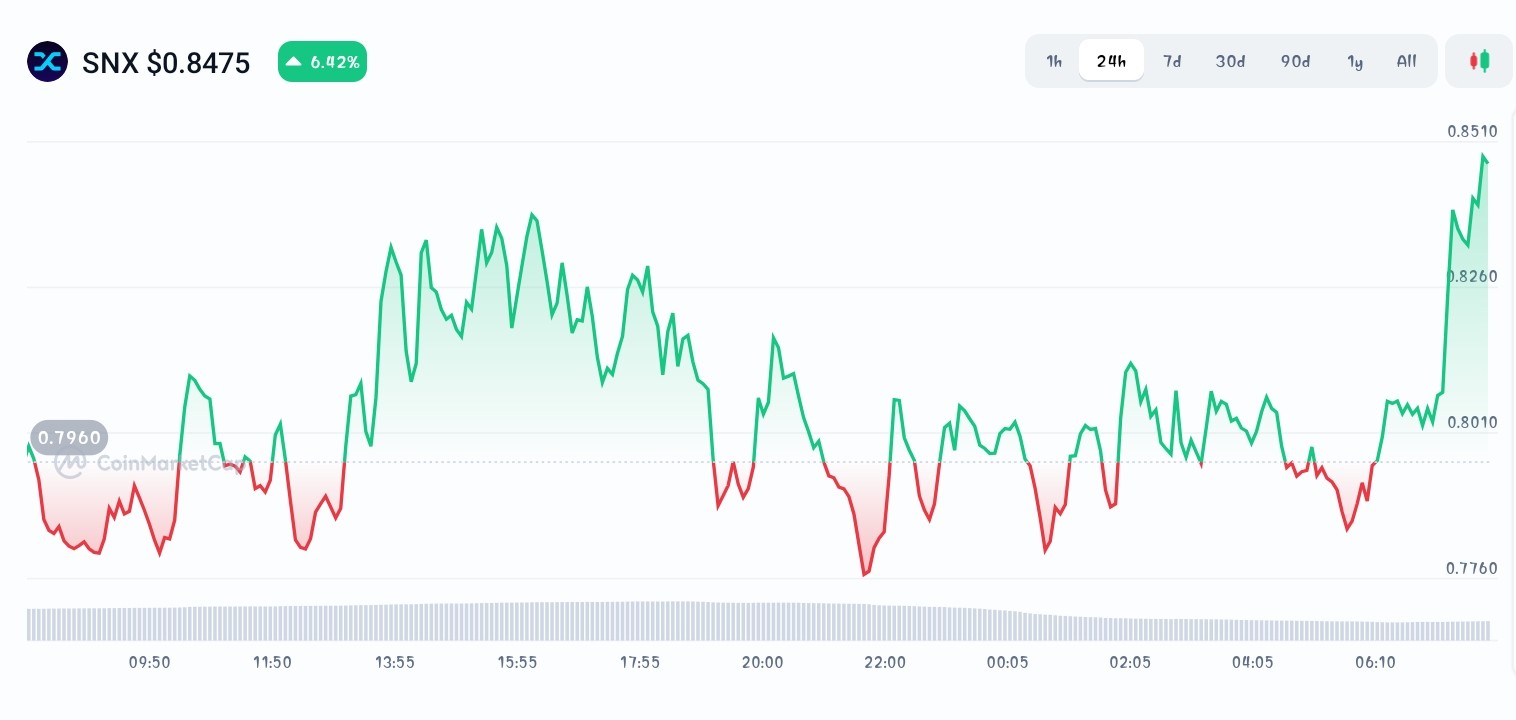This screenshot has width=1516, height=720.
Task: Select the 30d time range
Action: [x=1230, y=61]
